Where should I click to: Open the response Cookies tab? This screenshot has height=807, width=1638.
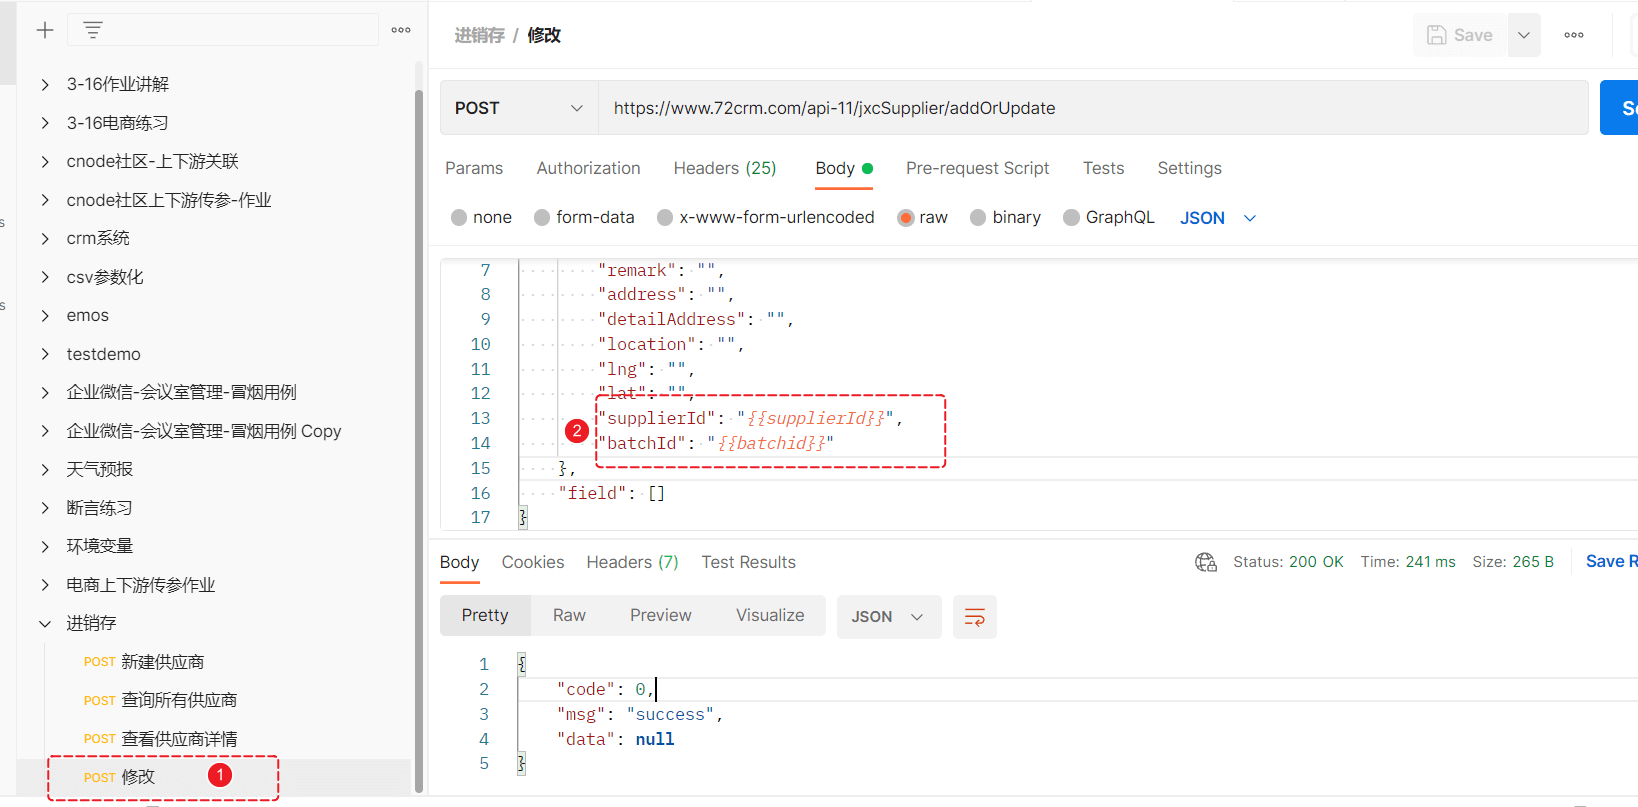[x=533, y=562]
